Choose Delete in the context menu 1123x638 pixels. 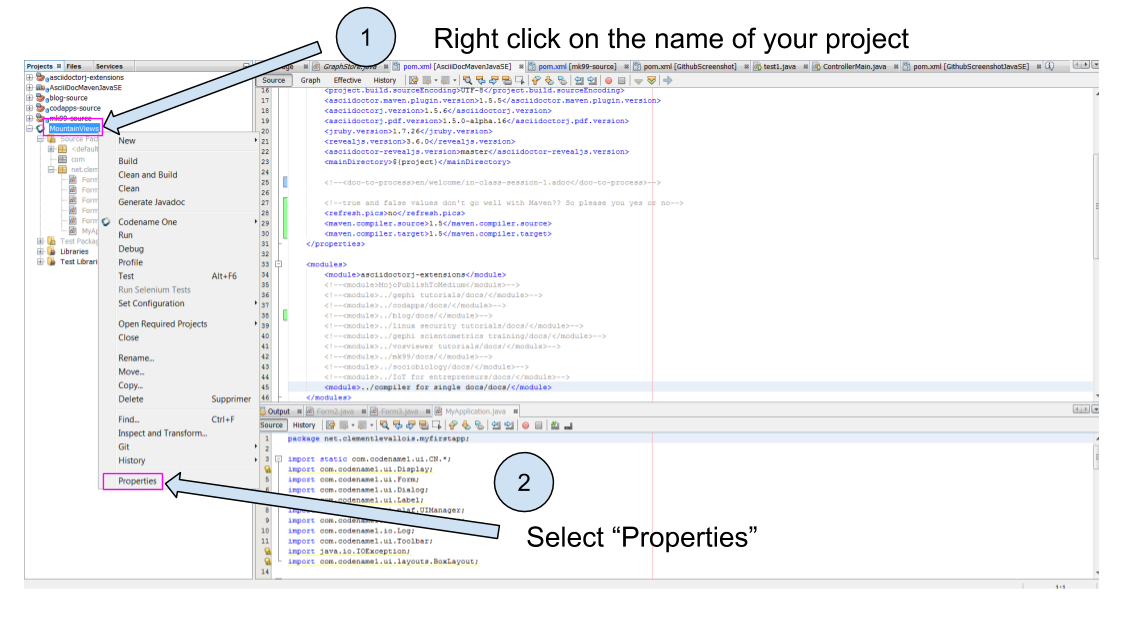130,399
